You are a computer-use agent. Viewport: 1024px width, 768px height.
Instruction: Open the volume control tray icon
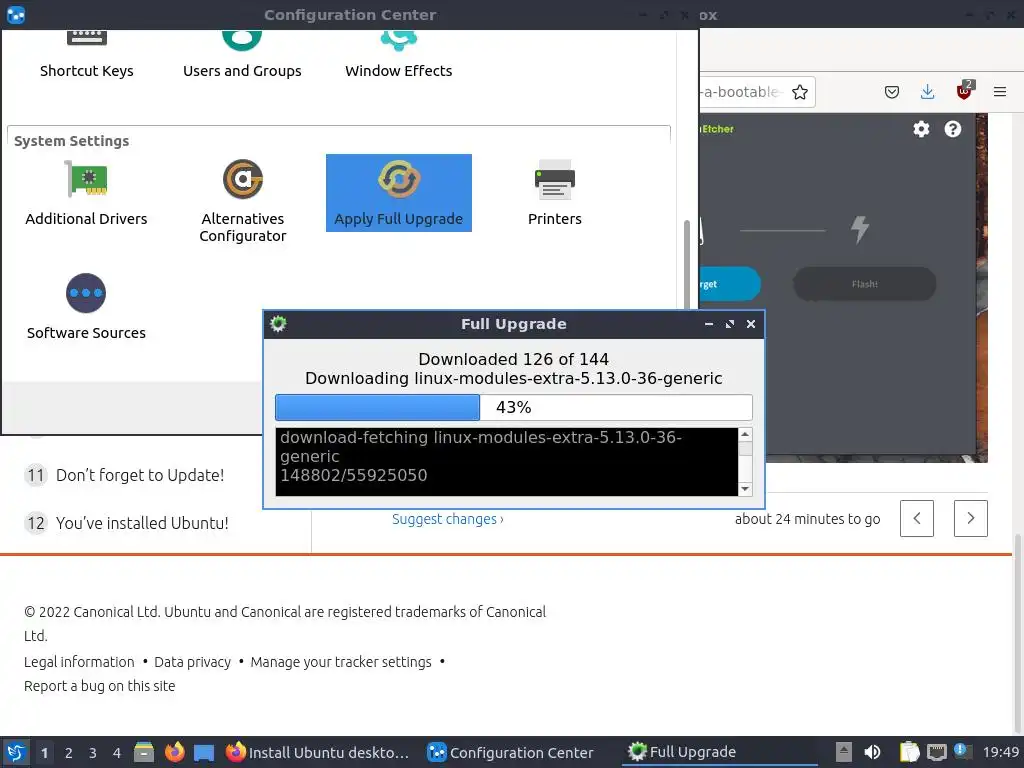point(872,752)
